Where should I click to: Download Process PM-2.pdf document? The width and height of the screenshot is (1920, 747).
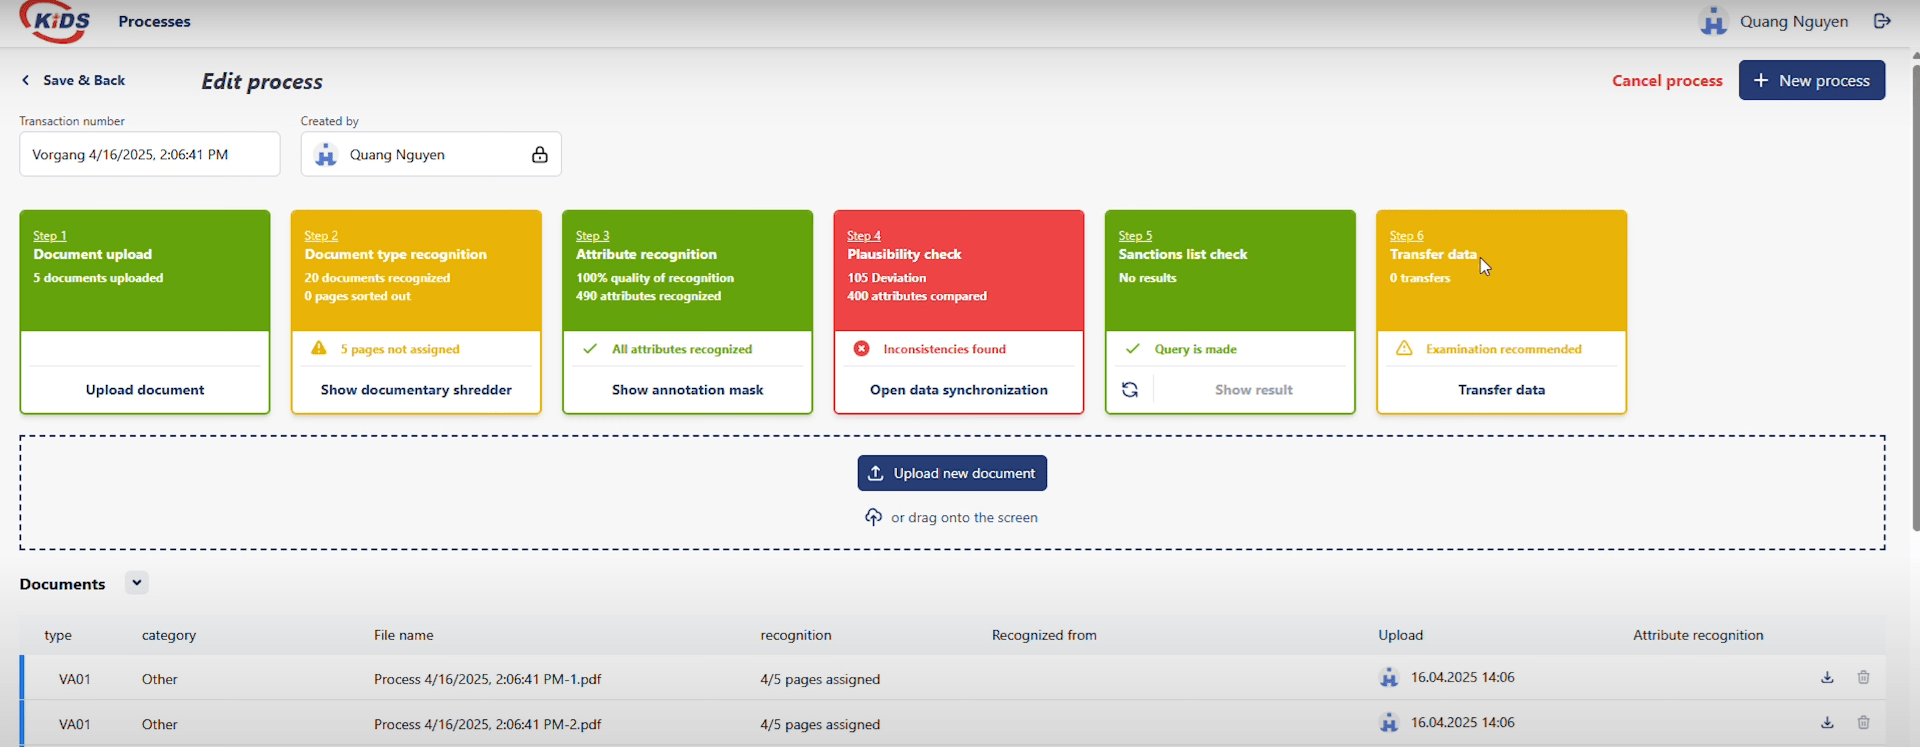pos(1827,723)
